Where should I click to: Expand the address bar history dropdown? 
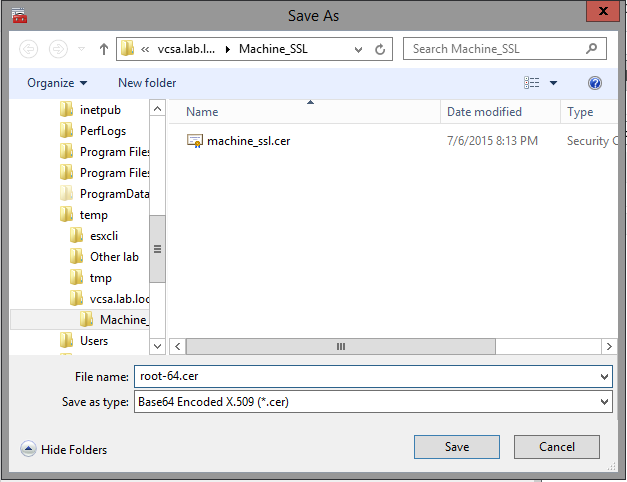(x=358, y=50)
